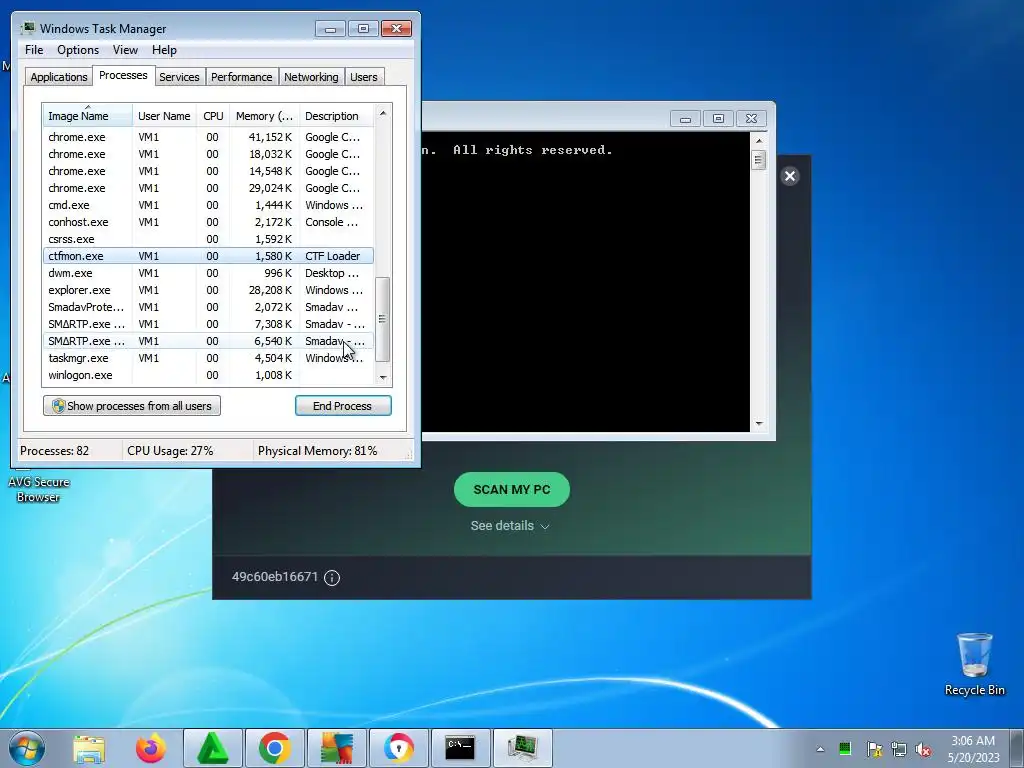1024x768 pixels.
Task: Switch to the Networking tab
Action: [x=311, y=76]
